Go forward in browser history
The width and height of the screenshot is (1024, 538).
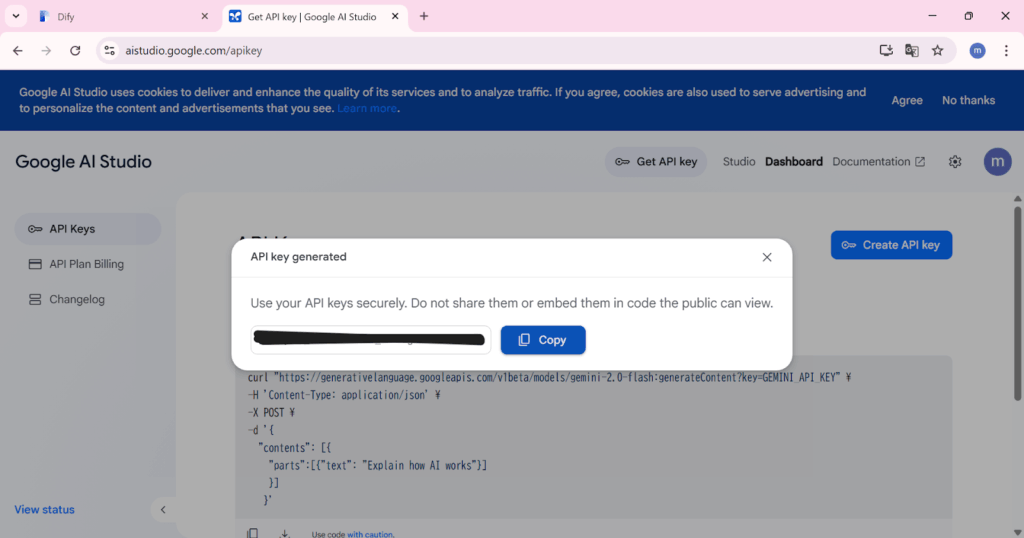46,50
